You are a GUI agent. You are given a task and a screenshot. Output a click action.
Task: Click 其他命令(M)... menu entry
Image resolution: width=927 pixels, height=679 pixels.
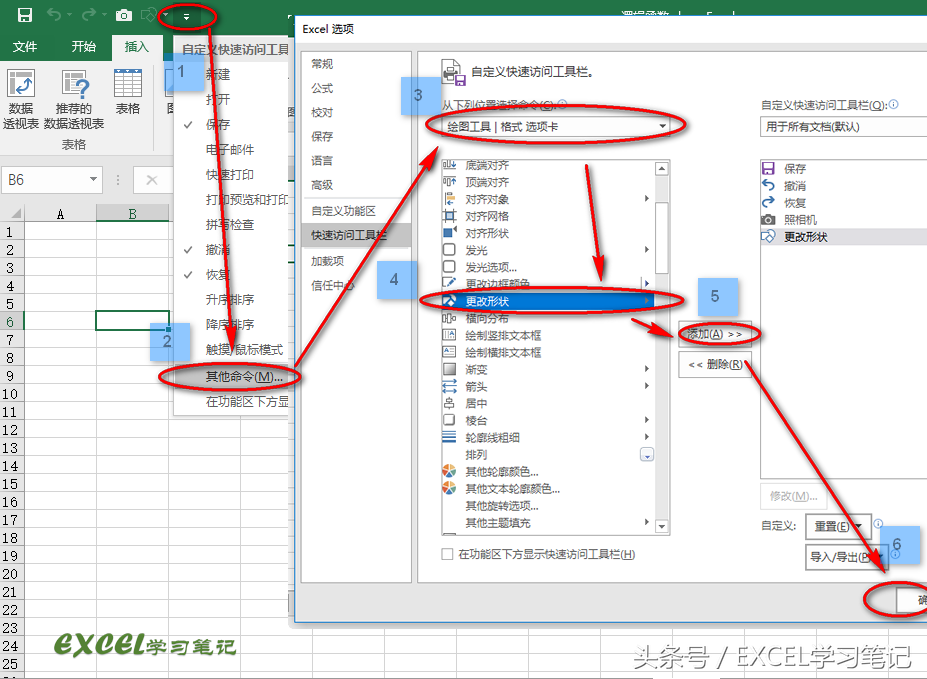[244, 376]
